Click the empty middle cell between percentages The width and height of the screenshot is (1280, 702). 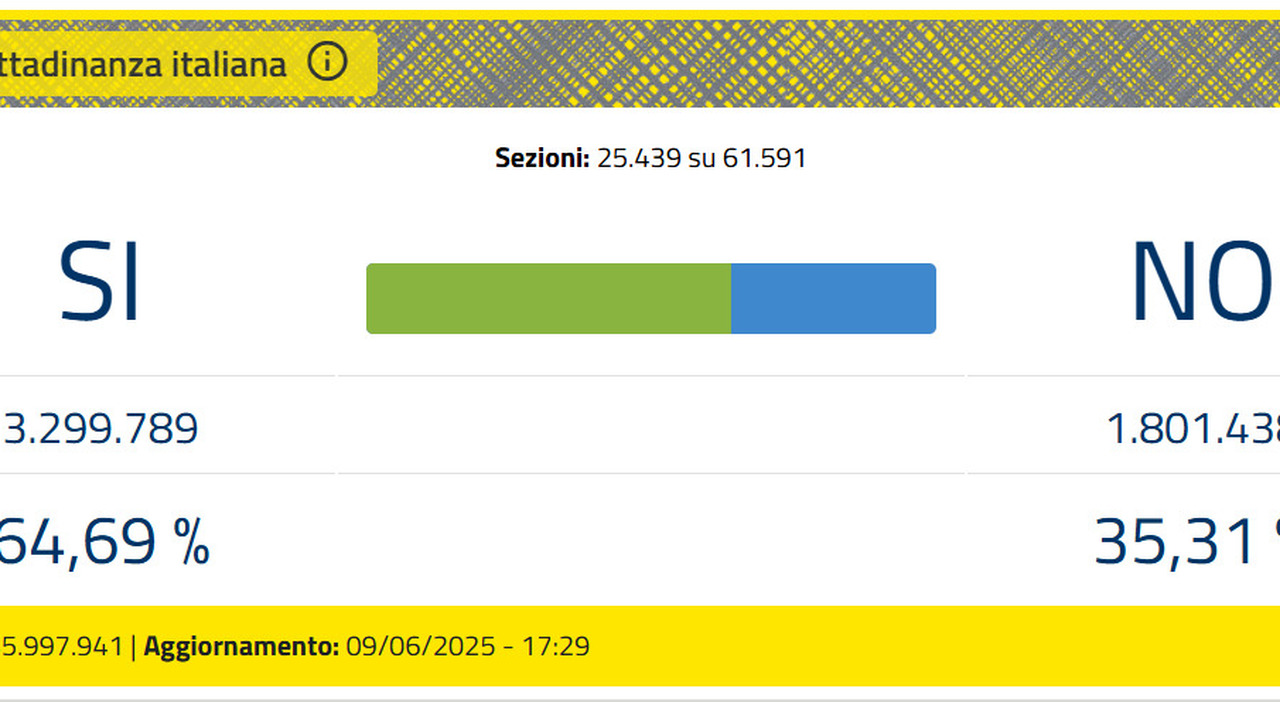pos(651,540)
